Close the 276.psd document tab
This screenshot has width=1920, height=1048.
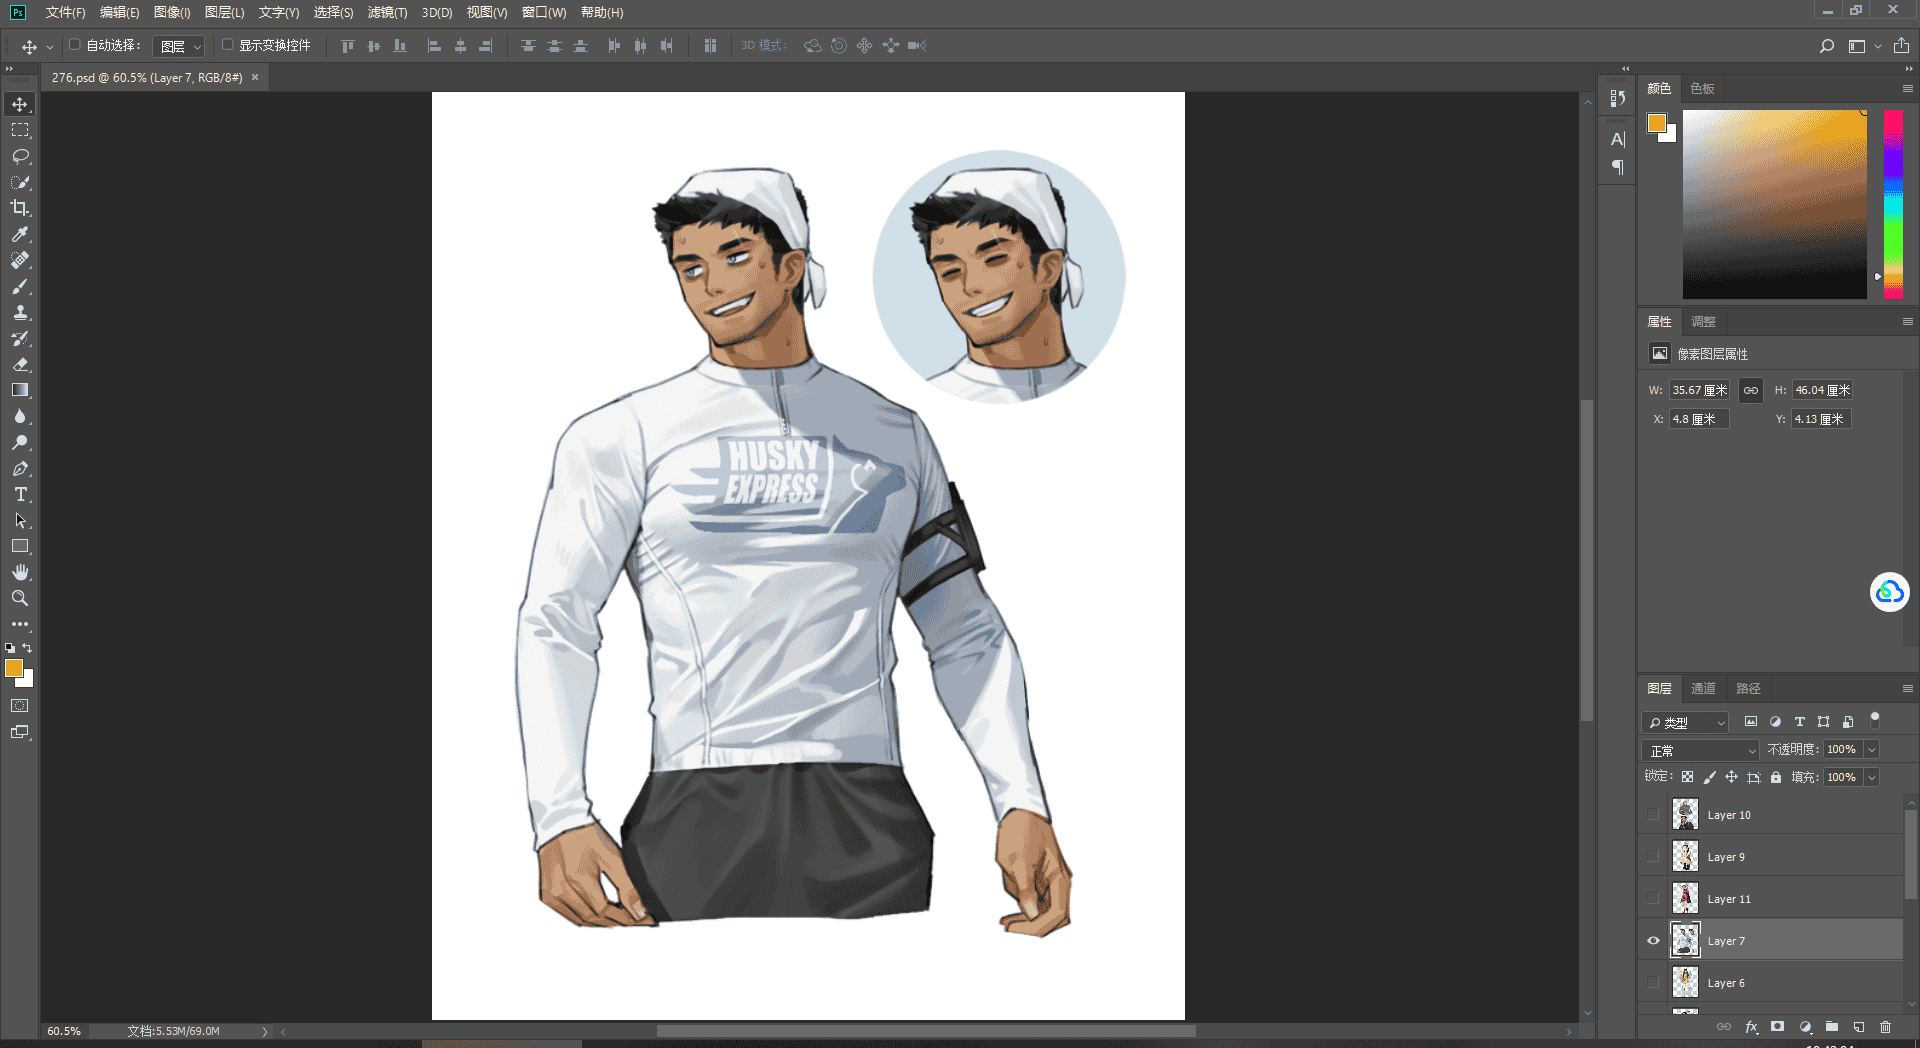pyautogui.click(x=255, y=77)
